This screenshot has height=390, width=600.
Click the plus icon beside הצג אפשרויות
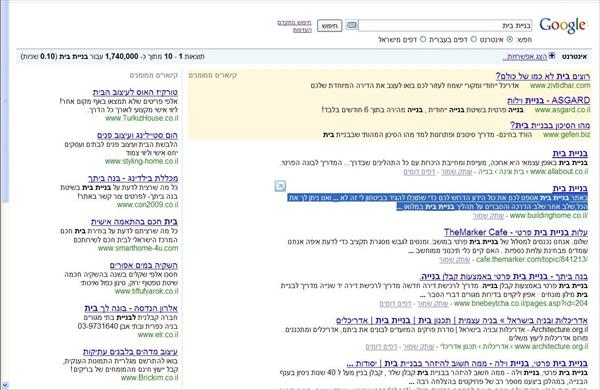click(552, 56)
